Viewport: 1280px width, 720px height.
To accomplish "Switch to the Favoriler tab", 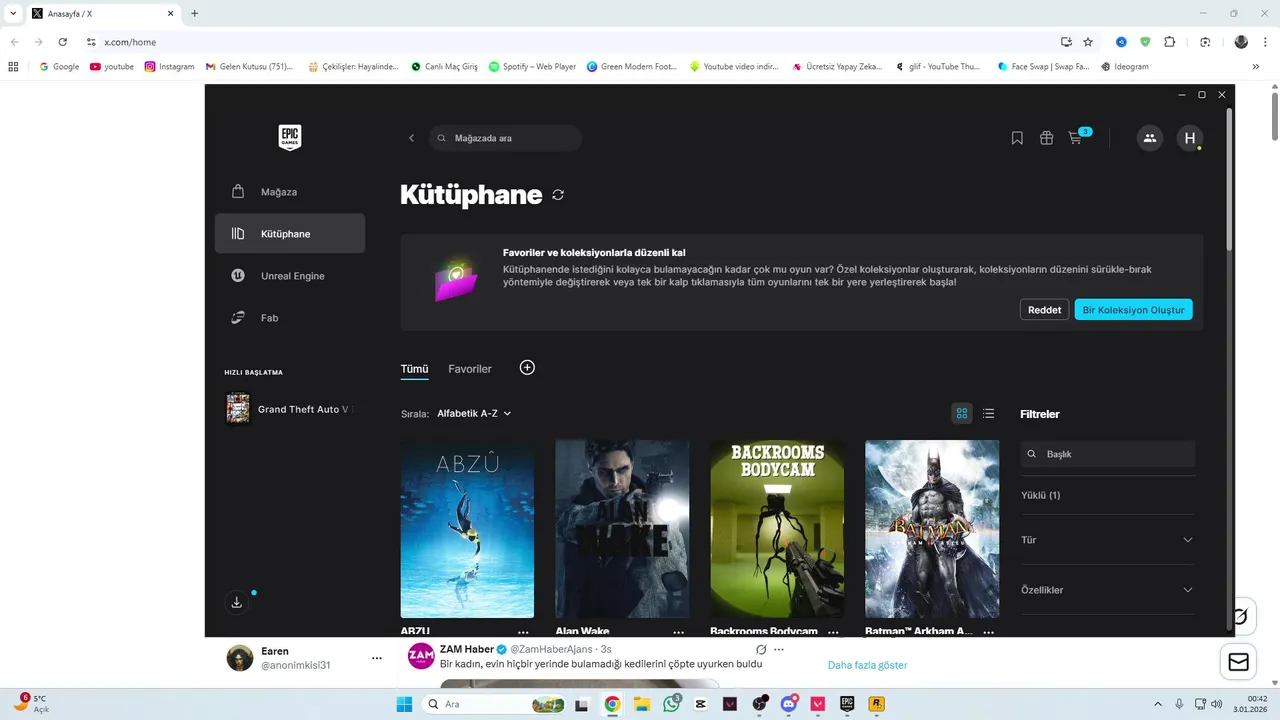I will click(x=470, y=369).
